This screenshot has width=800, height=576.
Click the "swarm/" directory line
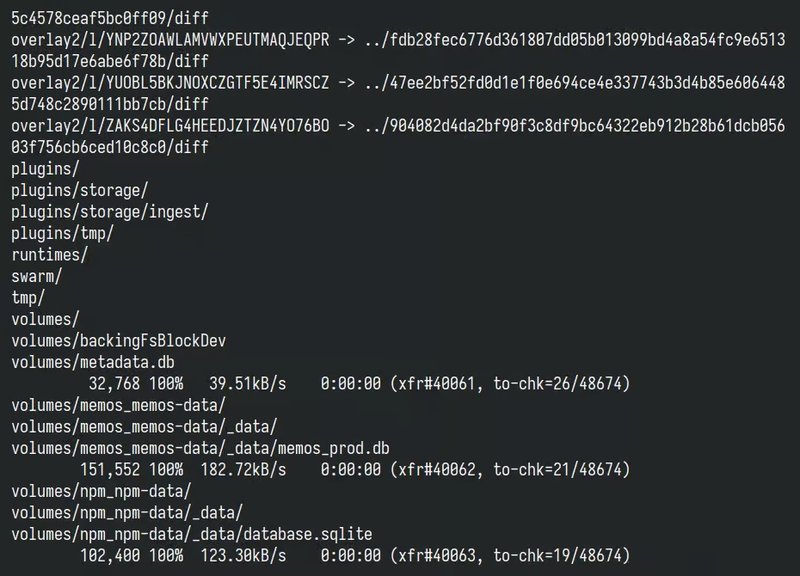pyautogui.click(x=36, y=276)
